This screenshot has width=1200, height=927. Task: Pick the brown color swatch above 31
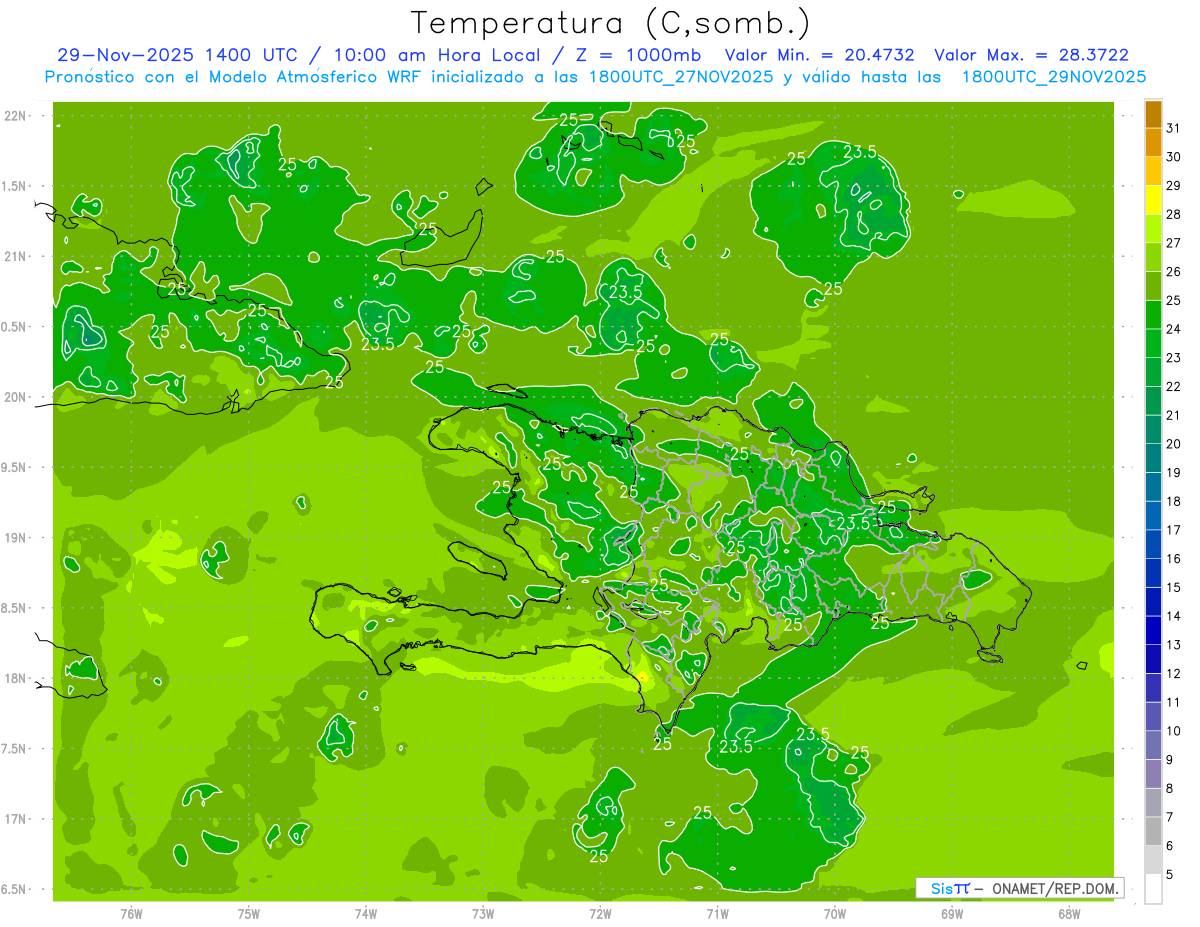pyautogui.click(x=1153, y=114)
